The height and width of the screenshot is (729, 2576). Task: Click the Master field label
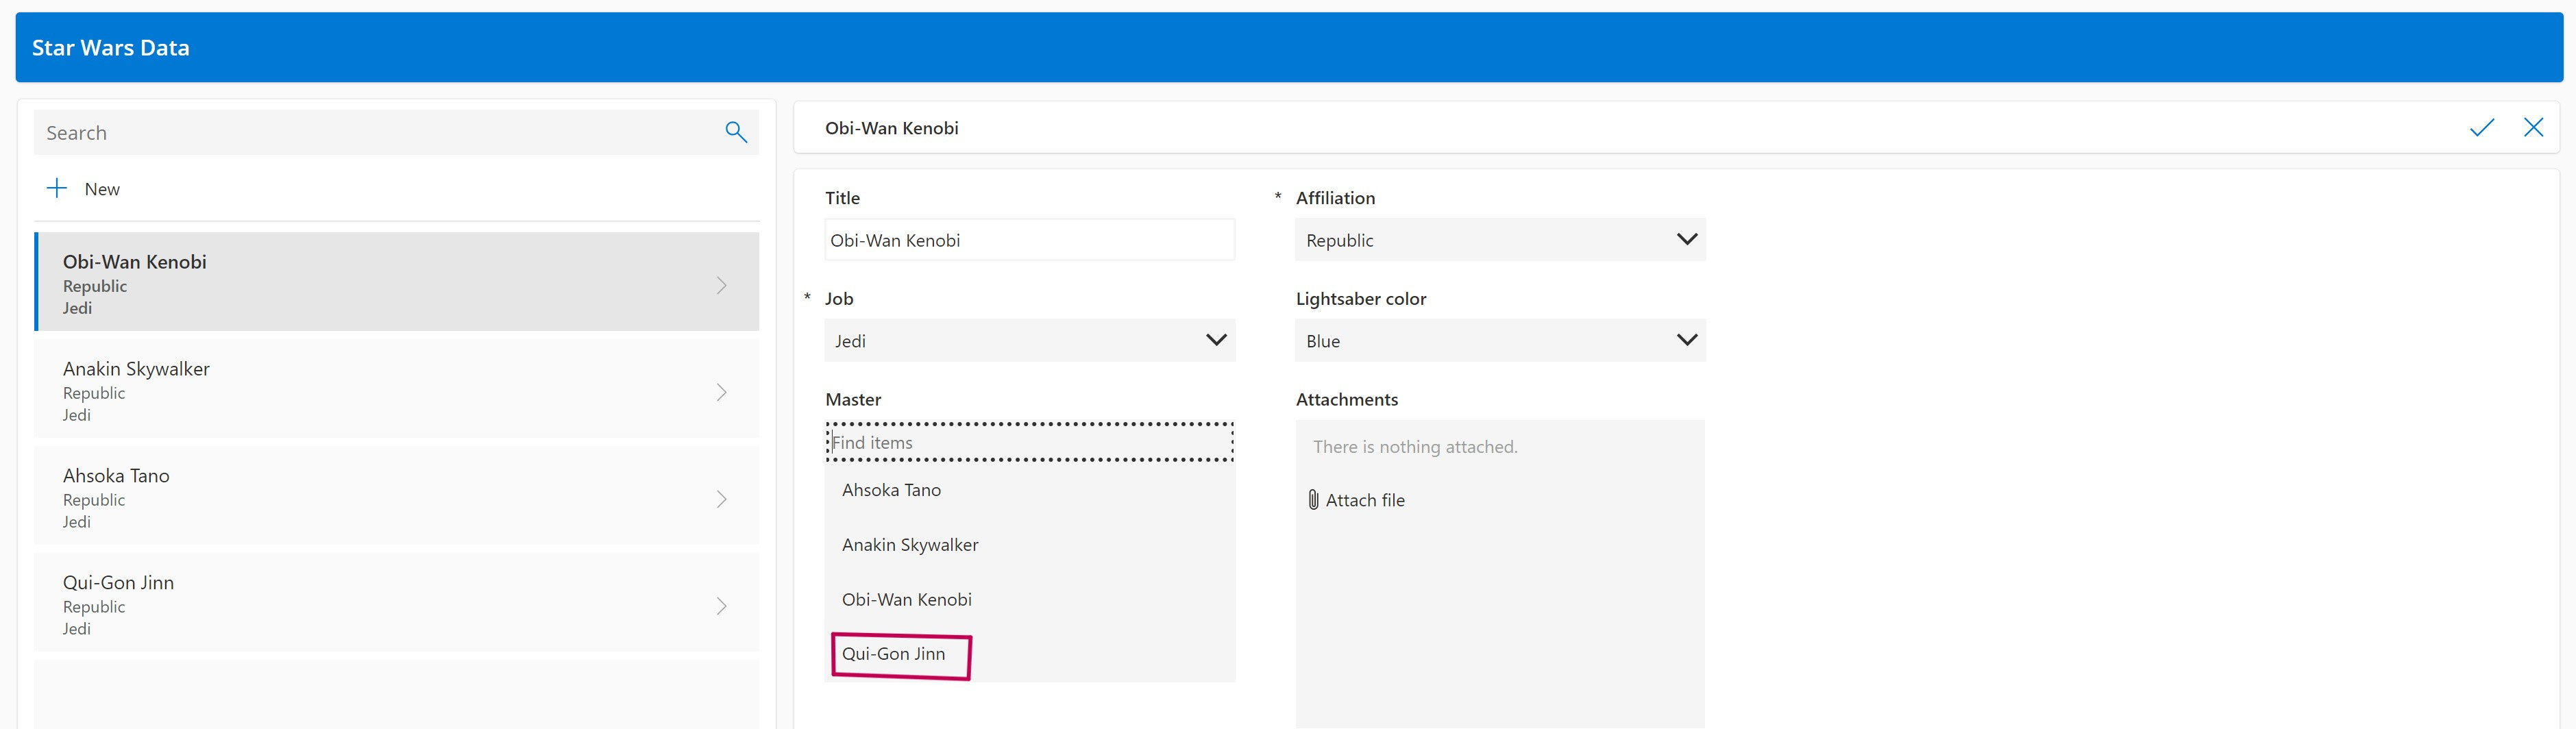(x=853, y=399)
